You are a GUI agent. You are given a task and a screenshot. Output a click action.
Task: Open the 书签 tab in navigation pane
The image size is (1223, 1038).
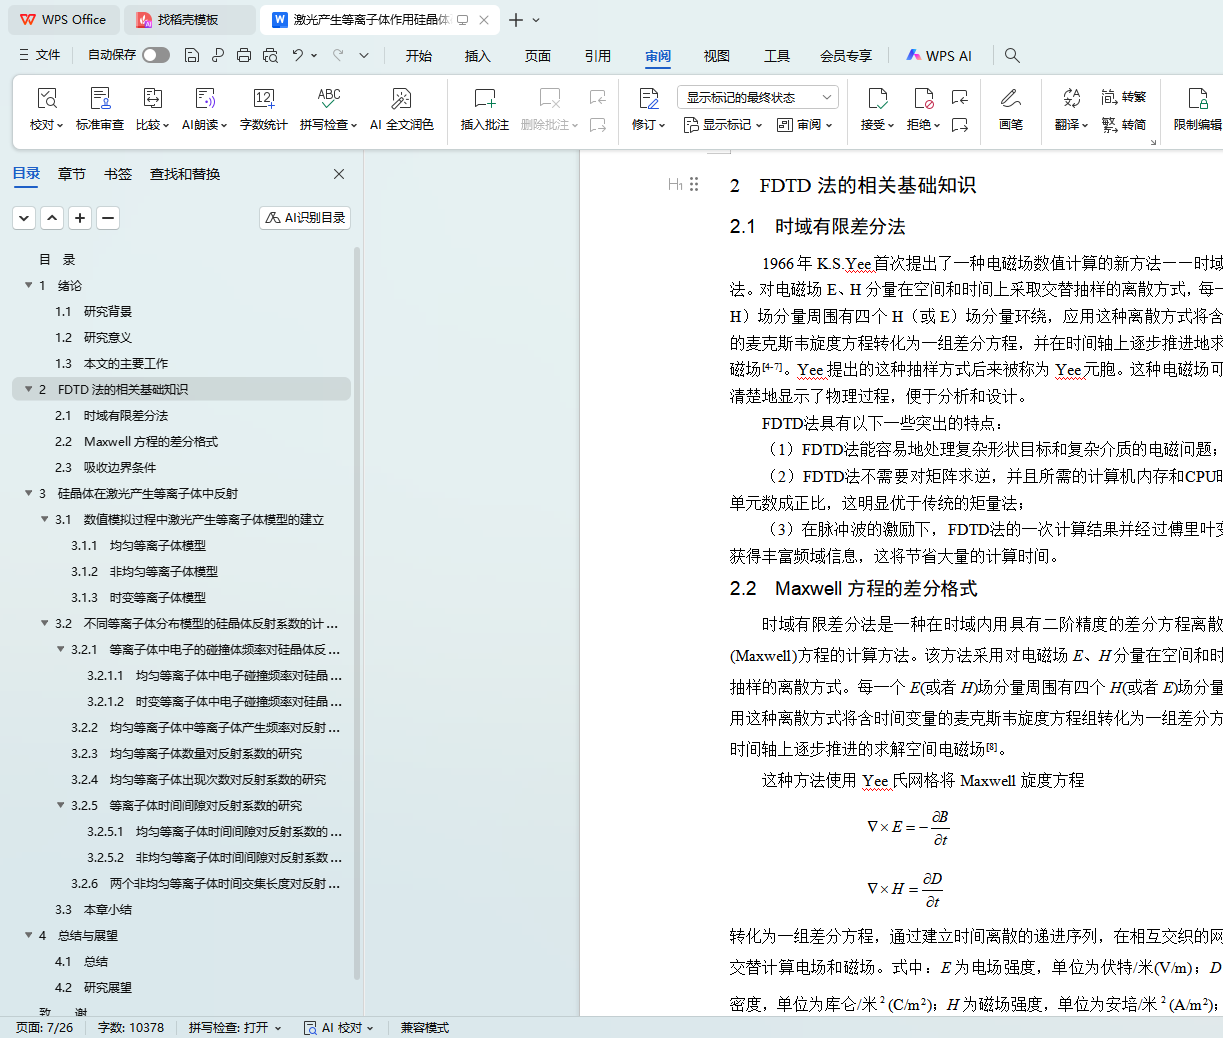(x=118, y=174)
